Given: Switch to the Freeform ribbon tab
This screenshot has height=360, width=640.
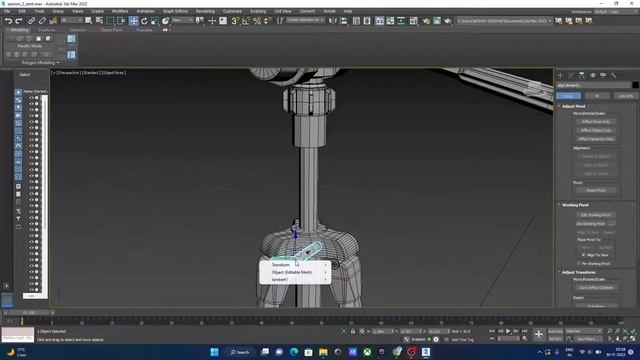Looking at the screenshot, I should (x=47, y=30).
